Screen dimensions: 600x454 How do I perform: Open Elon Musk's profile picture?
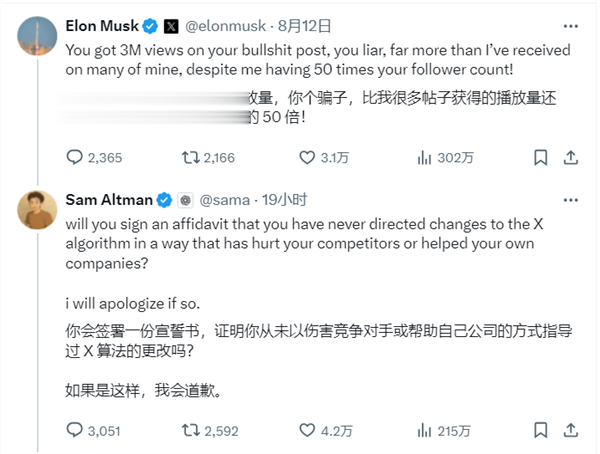click(36, 36)
